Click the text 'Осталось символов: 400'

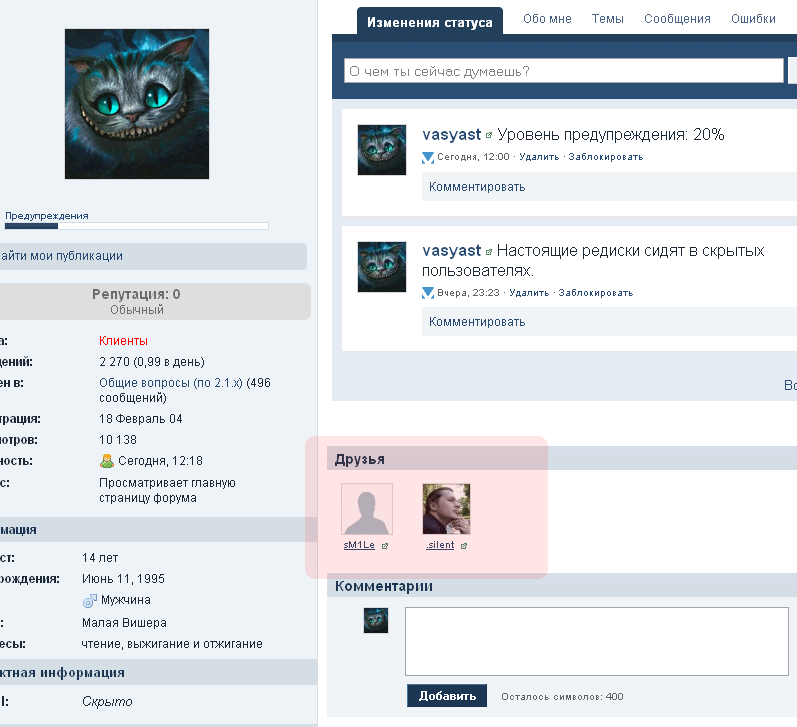(562, 696)
